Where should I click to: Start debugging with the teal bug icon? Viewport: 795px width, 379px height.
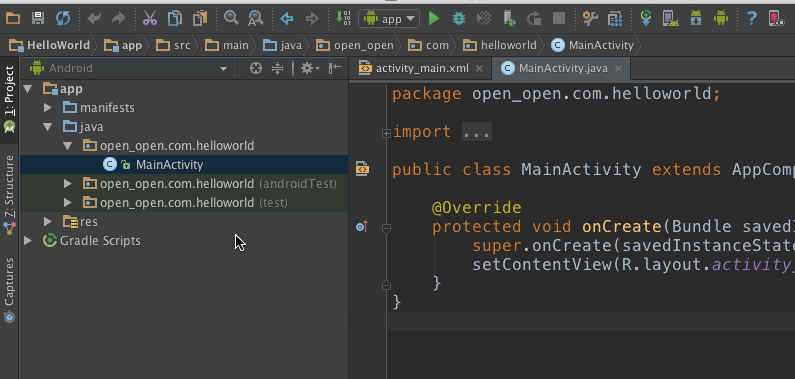point(459,19)
